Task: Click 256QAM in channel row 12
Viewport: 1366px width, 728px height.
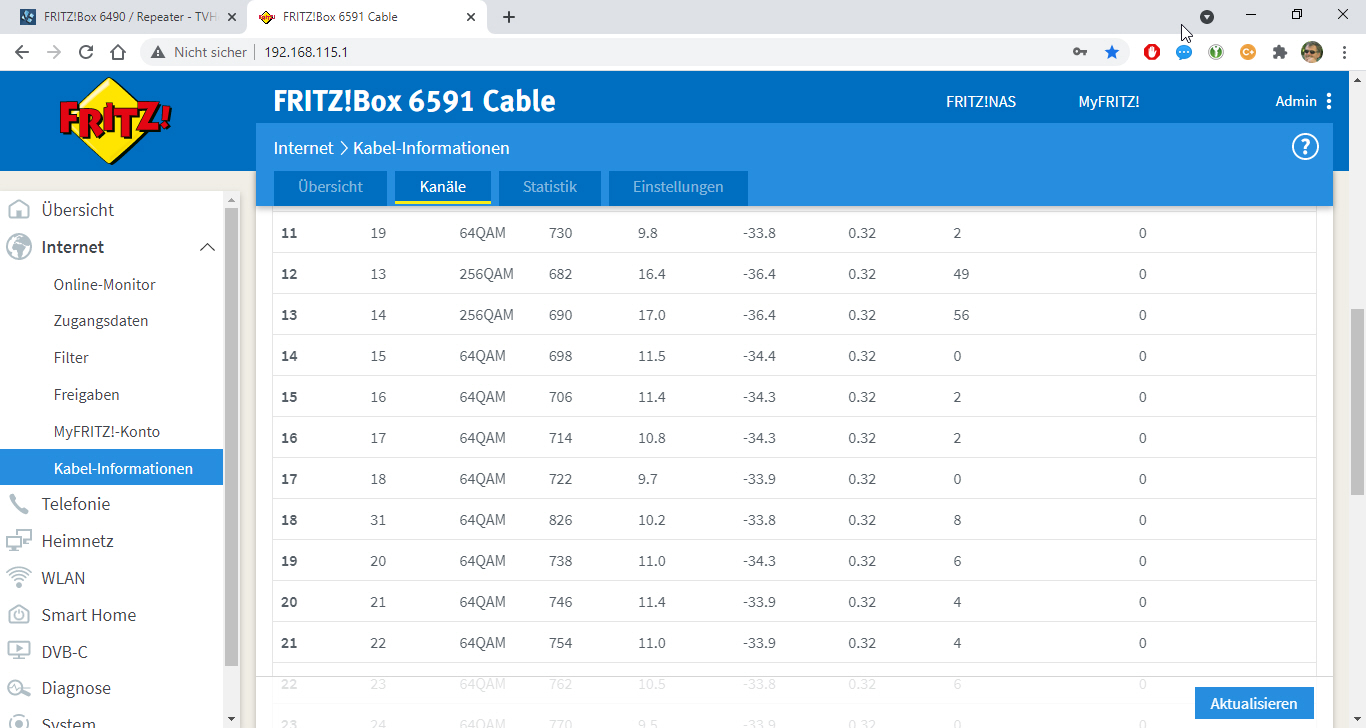Action: (486, 274)
